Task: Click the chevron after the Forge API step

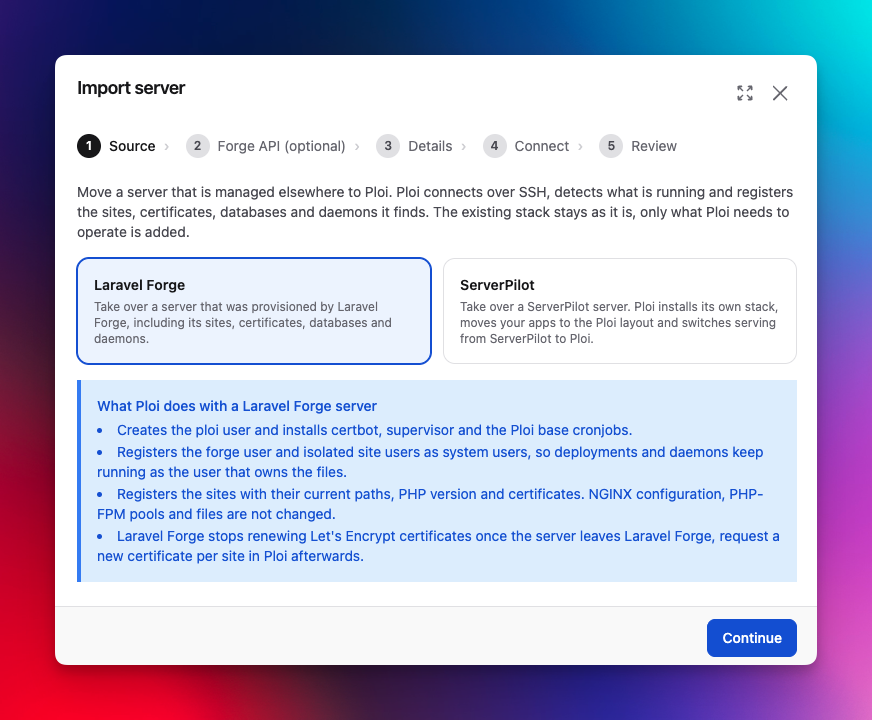Action: tap(357, 147)
